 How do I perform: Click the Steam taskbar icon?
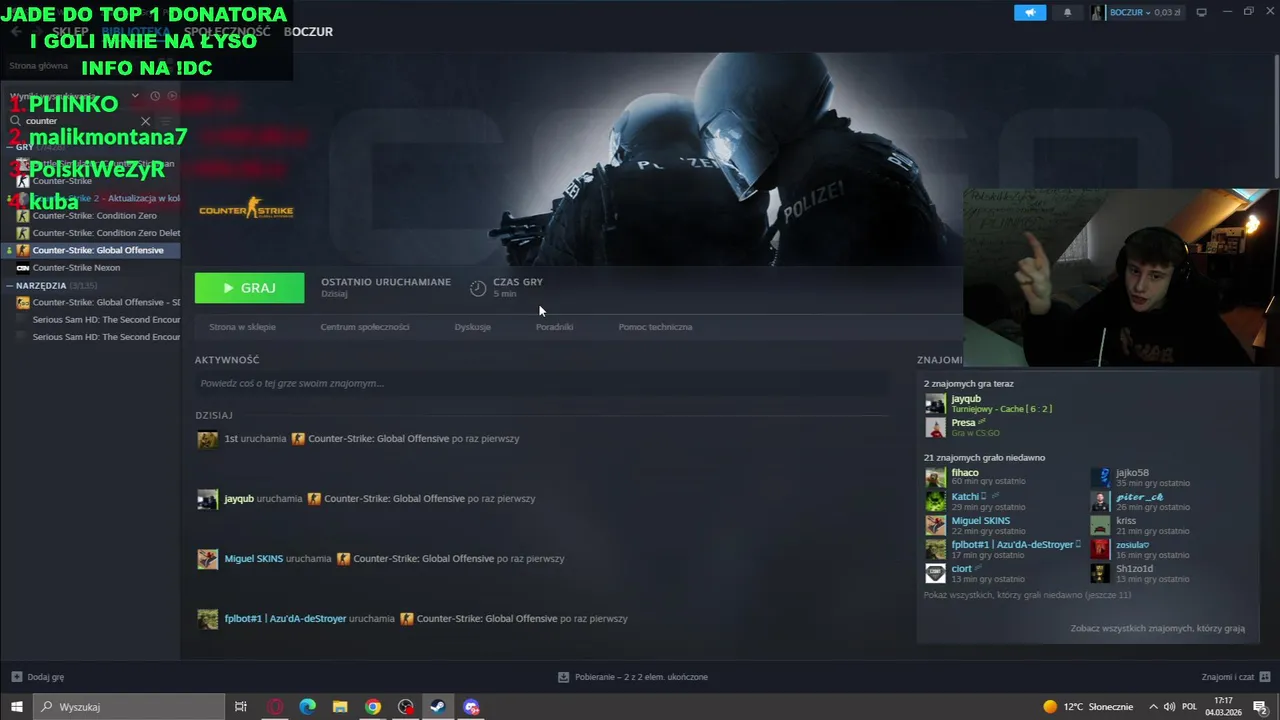coord(438,707)
